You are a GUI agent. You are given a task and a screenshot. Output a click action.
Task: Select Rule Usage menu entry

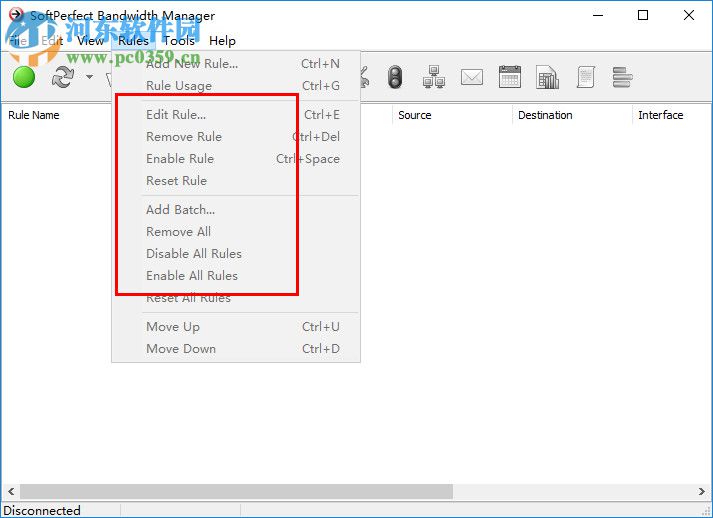(236, 85)
